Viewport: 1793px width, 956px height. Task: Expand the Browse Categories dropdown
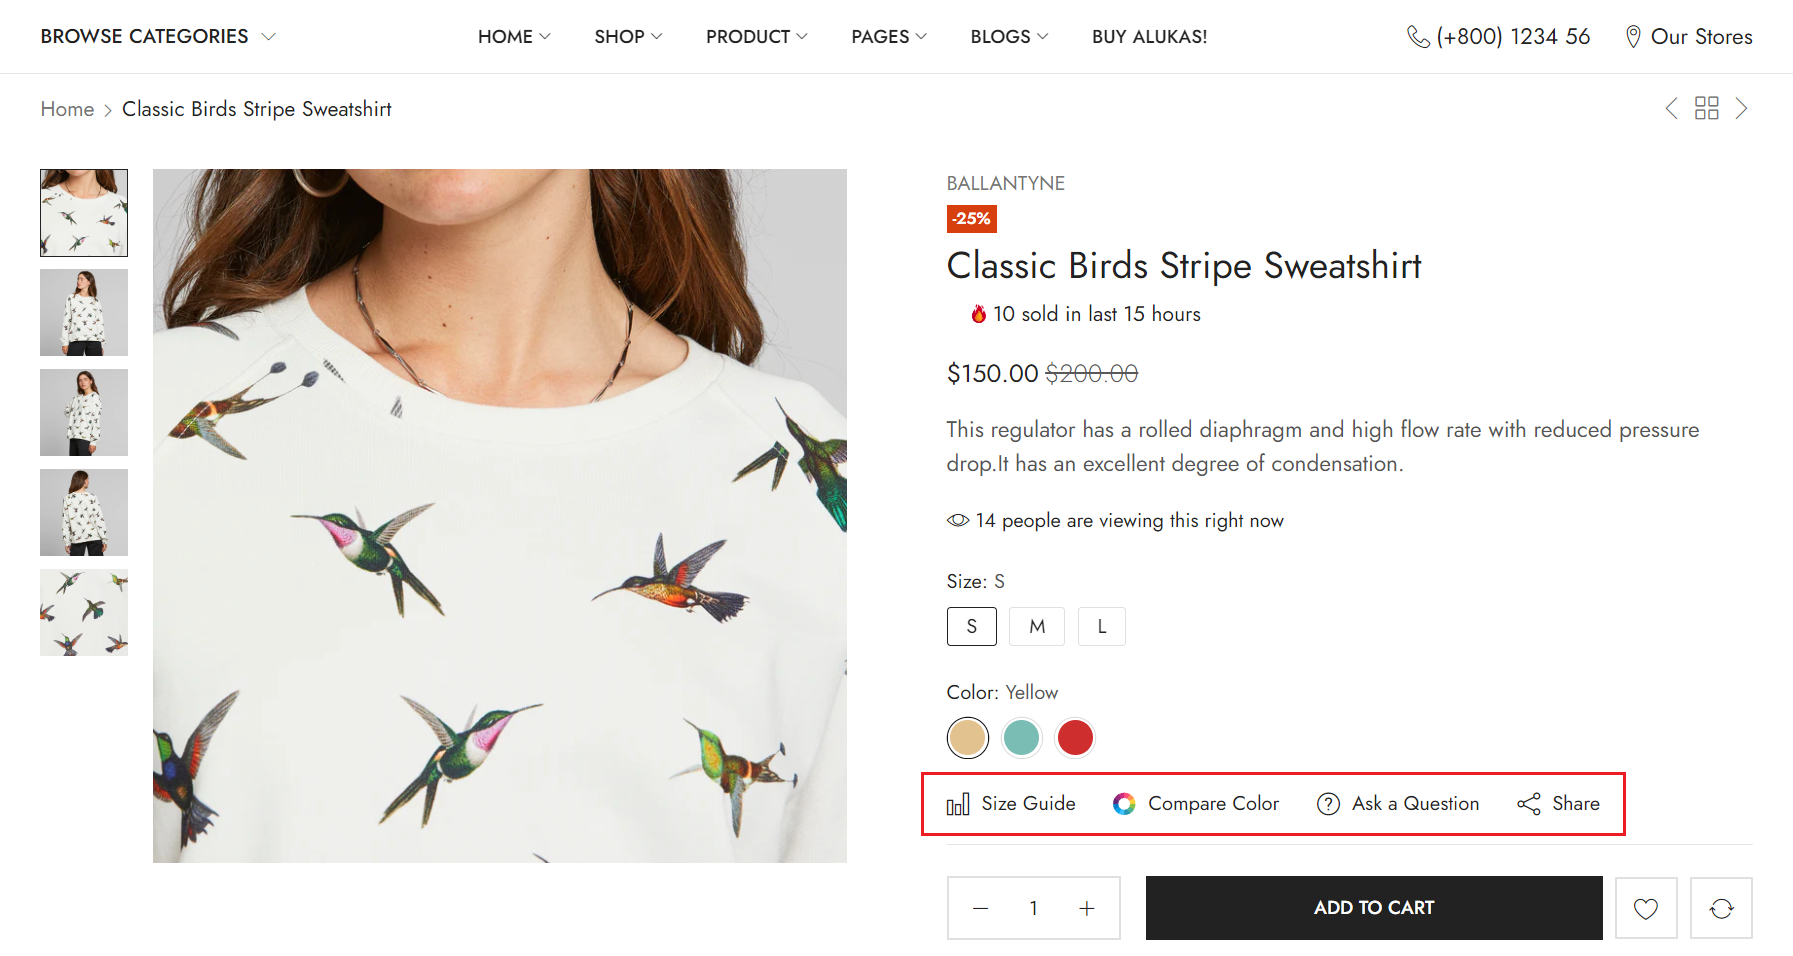(x=158, y=37)
